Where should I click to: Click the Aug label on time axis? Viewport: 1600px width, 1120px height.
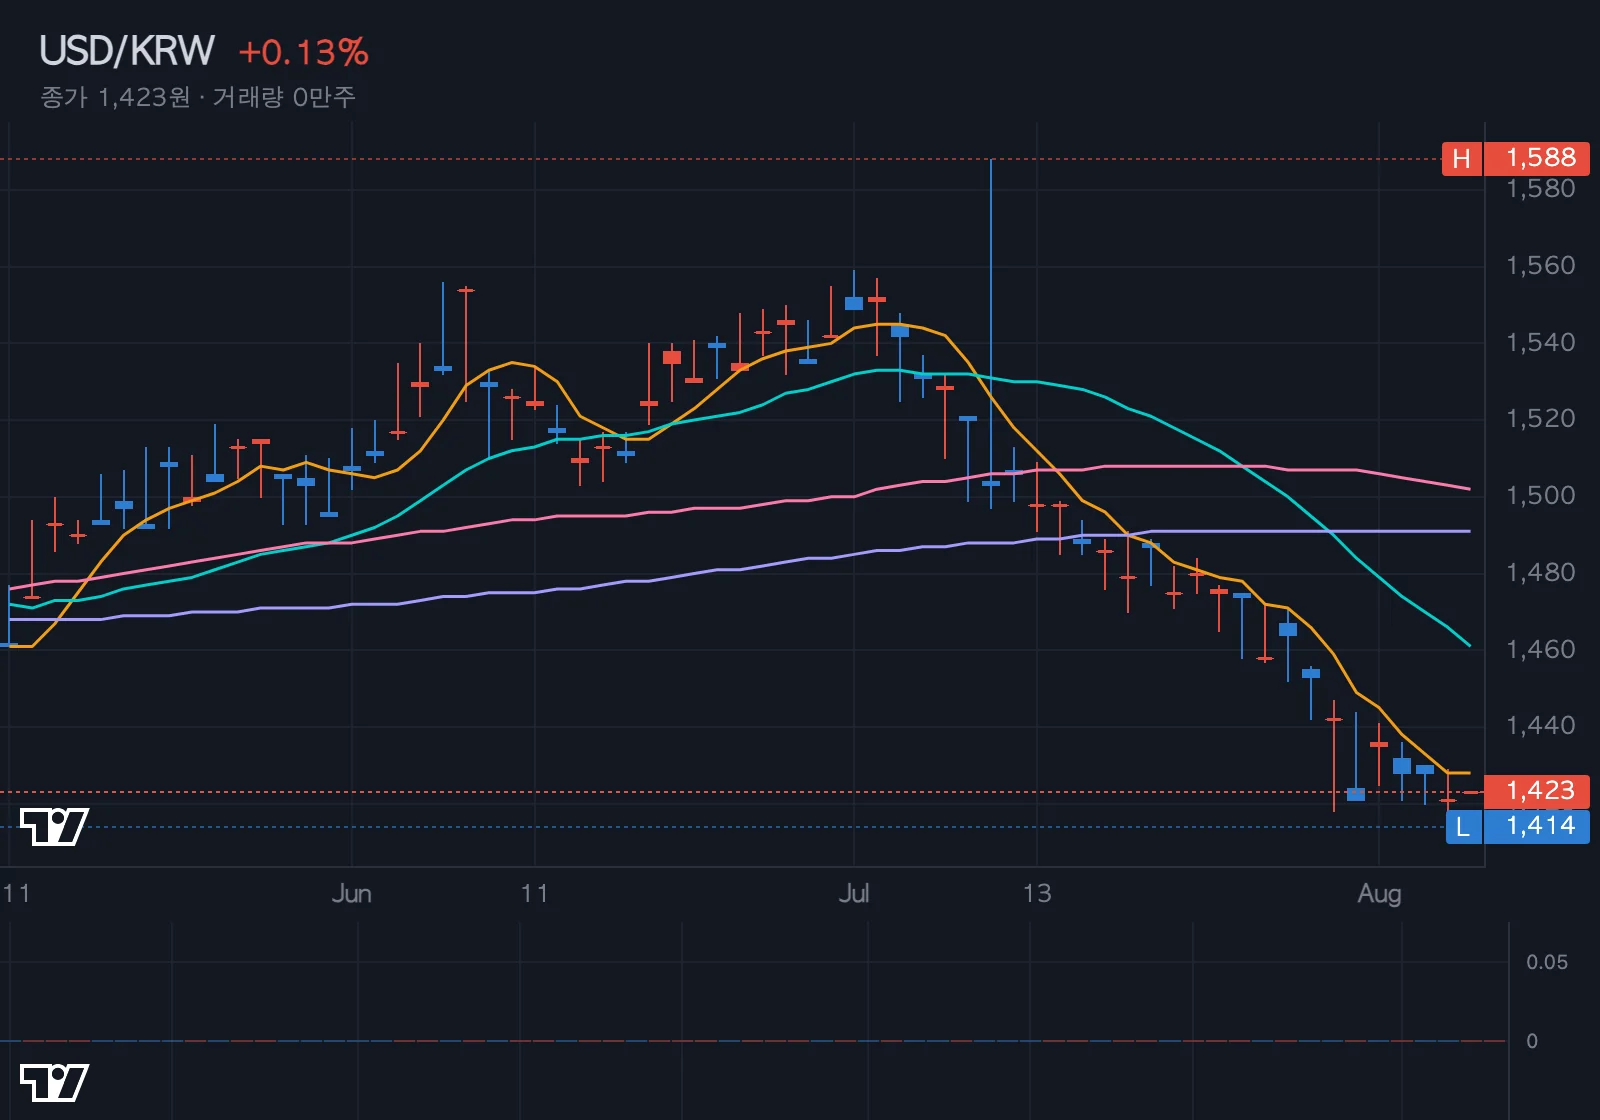click(1379, 893)
